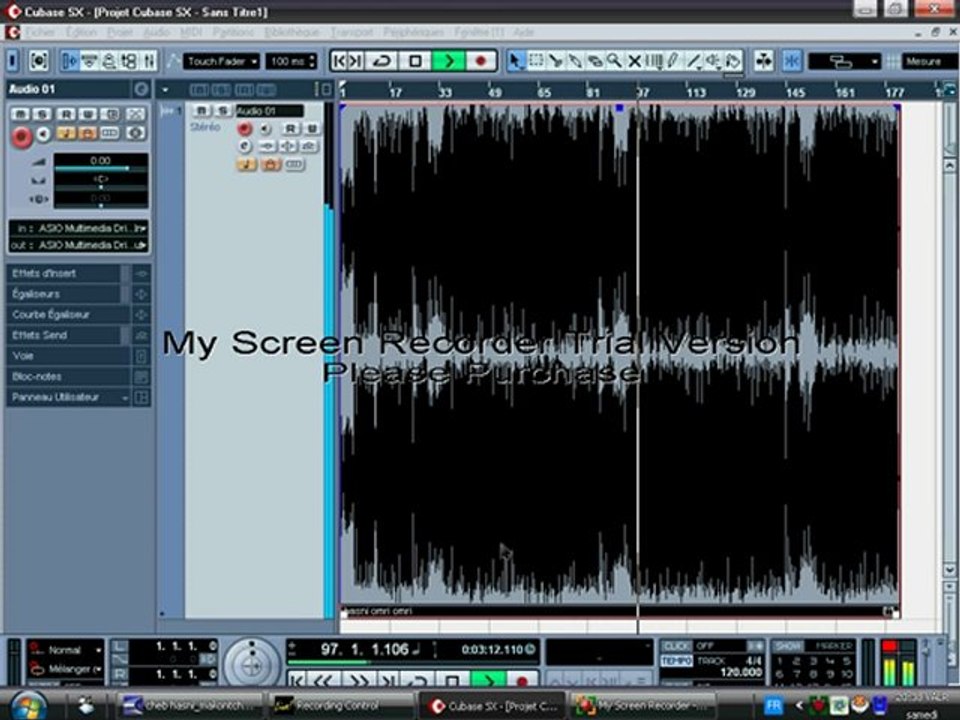Click the track list lock button

[x=270, y=164]
